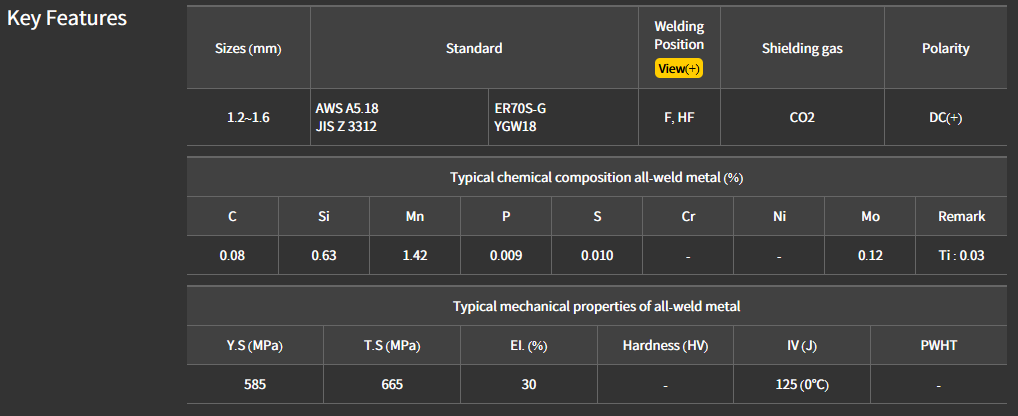The width and height of the screenshot is (1018, 416).
Task: Click the yellow View(+) button
Action: pos(679,68)
